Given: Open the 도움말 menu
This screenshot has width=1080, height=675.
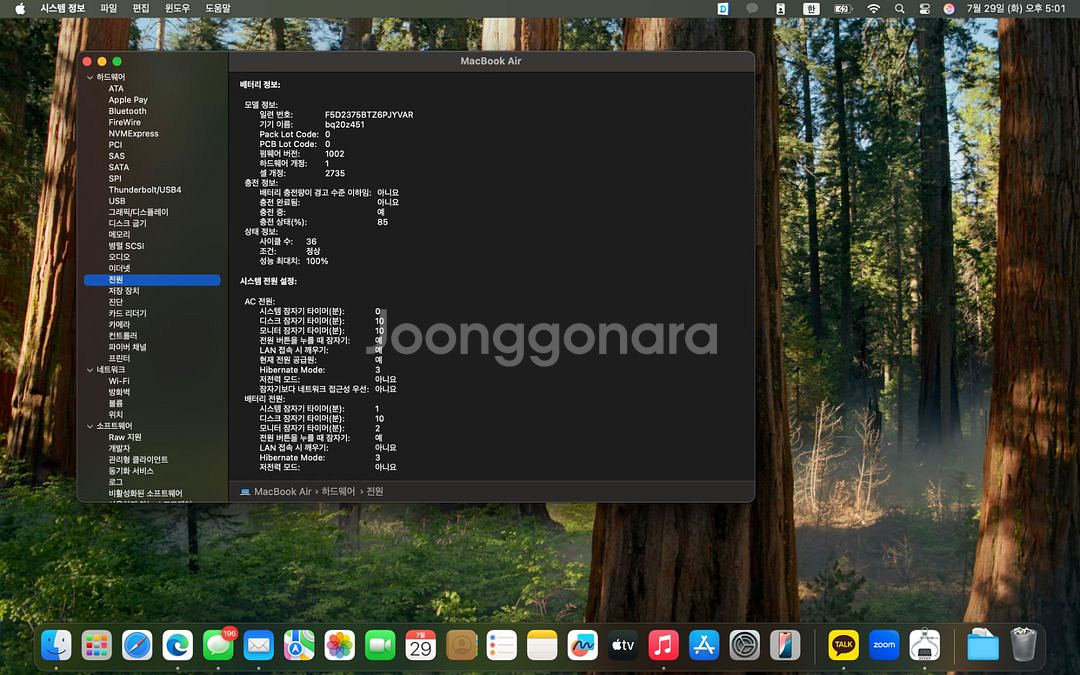Looking at the screenshot, I should pos(218,8).
